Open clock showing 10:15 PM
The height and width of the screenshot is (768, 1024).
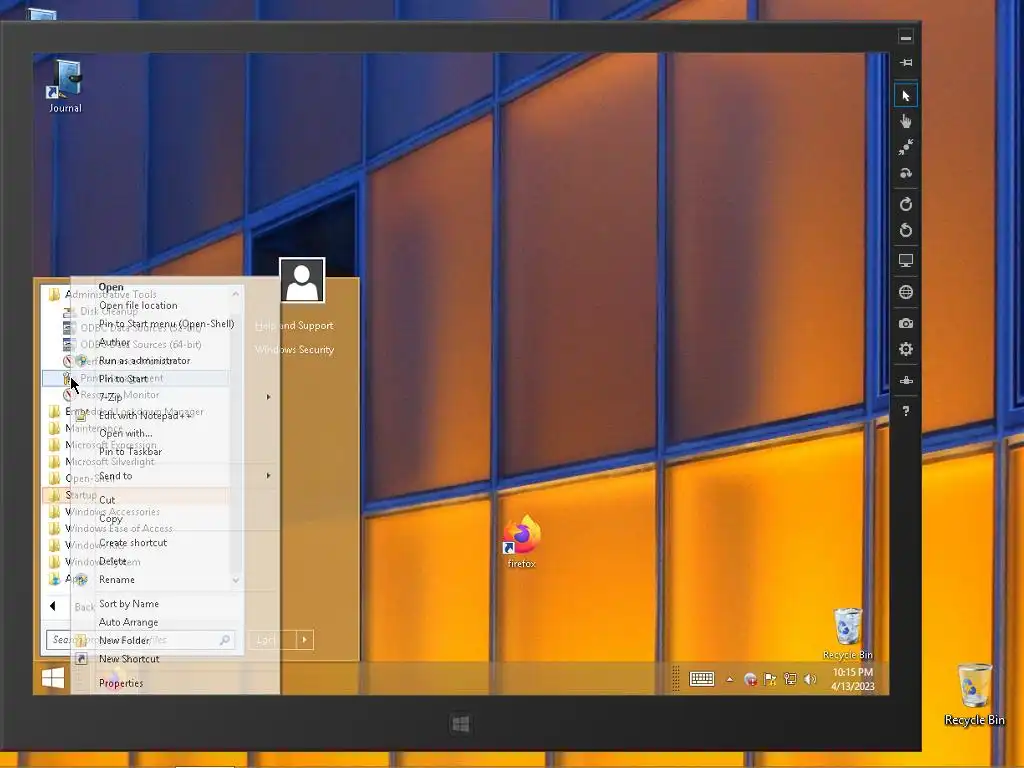(852, 679)
